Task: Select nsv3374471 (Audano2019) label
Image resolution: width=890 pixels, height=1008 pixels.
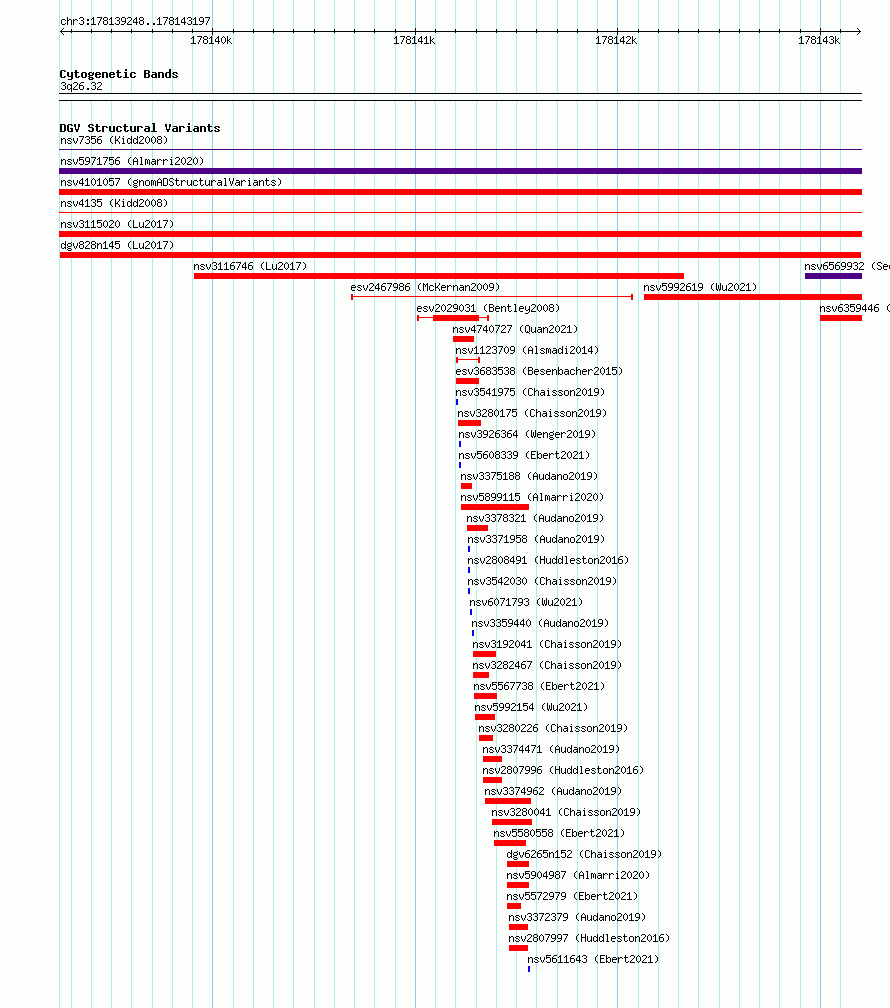Action: 551,750
